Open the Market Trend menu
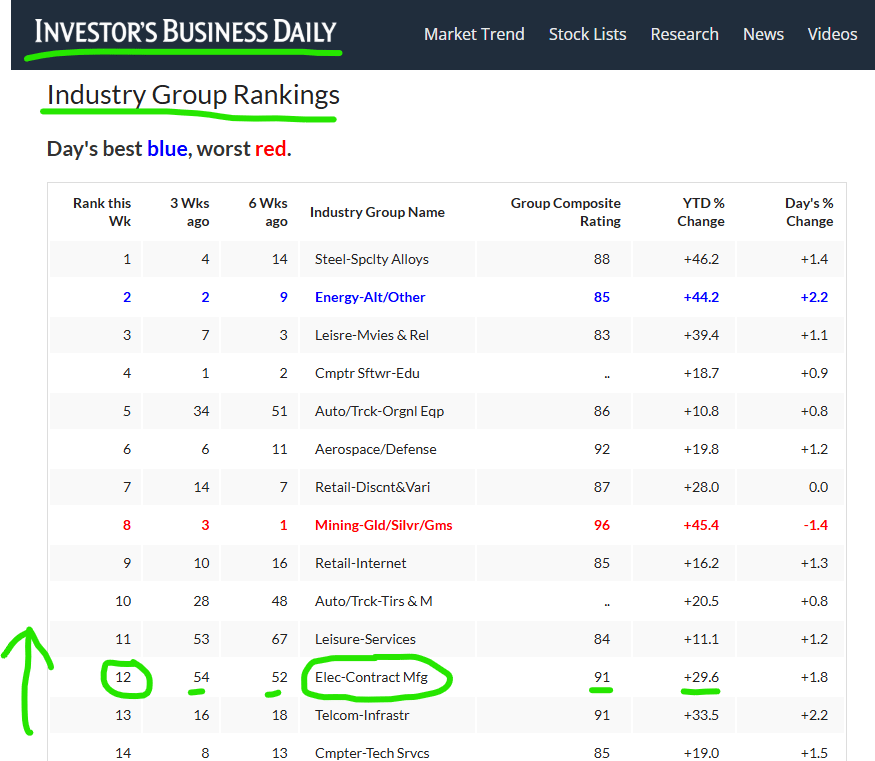This screenshot has height=761, width=875. [x=474, y=34]
